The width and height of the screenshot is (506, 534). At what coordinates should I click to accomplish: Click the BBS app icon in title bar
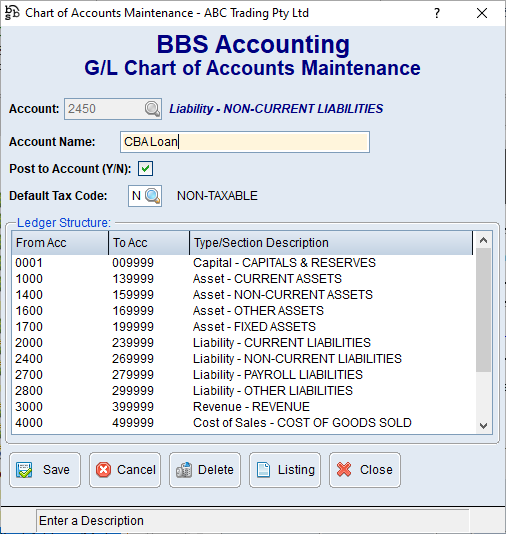pyautogui.click(x=12, y=13)
